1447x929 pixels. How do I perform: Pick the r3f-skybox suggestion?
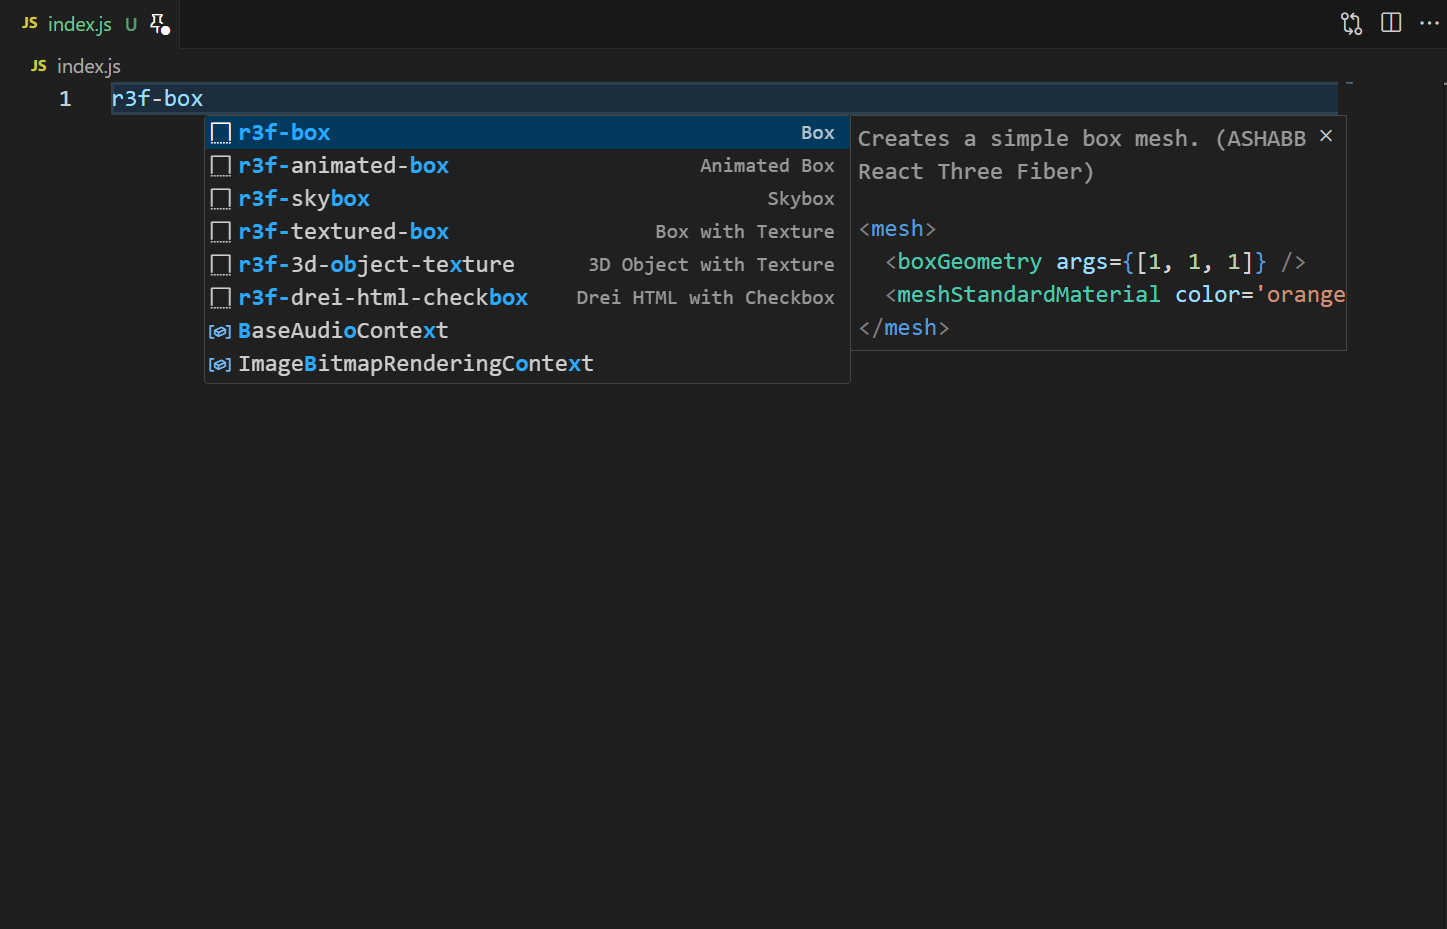coord(527,198)
